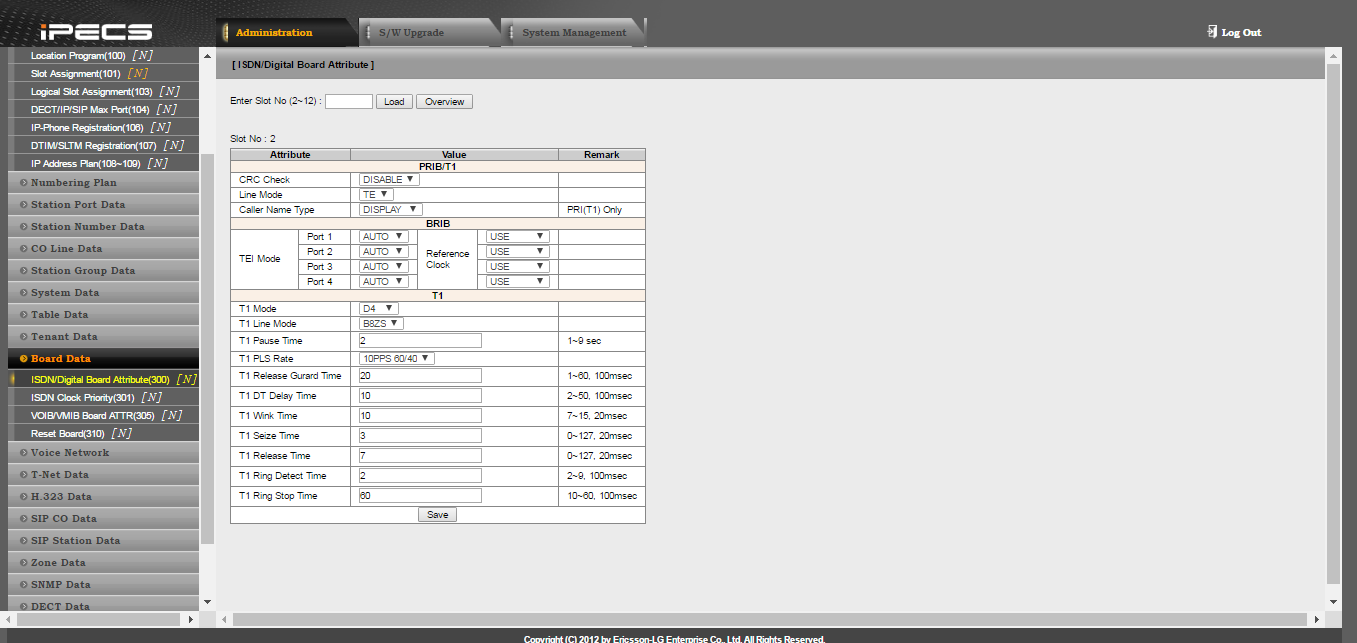Click the [N] marker beside ISDN Clock Priority(301)
This screenshot has width=1357, height=643.
tap(151, 398)
